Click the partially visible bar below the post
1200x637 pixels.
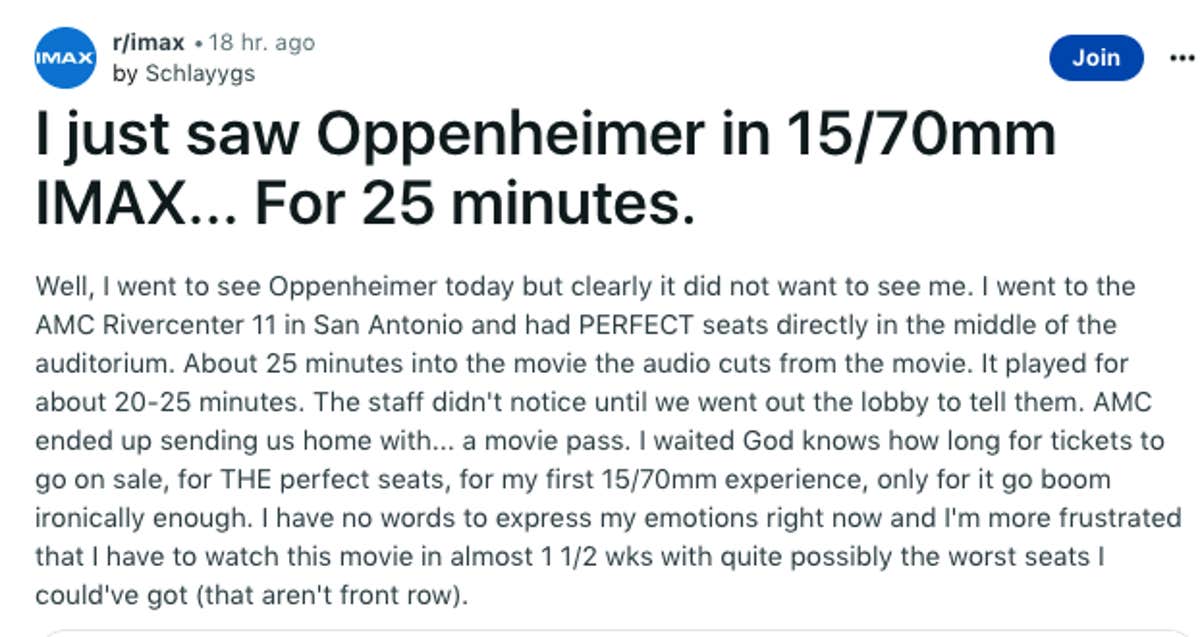tap(600, 630)
